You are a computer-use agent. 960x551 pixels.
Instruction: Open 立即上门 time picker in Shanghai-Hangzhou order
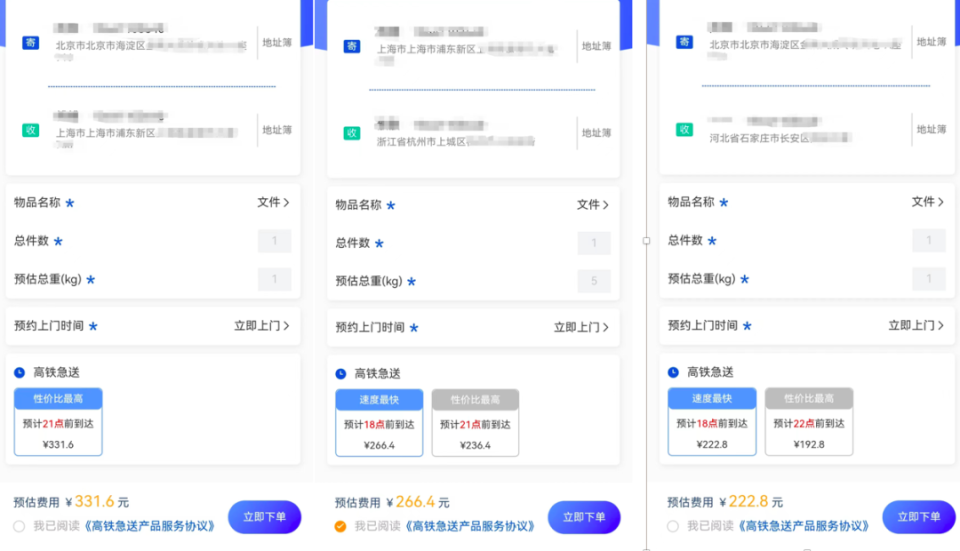tap(581, 328)
